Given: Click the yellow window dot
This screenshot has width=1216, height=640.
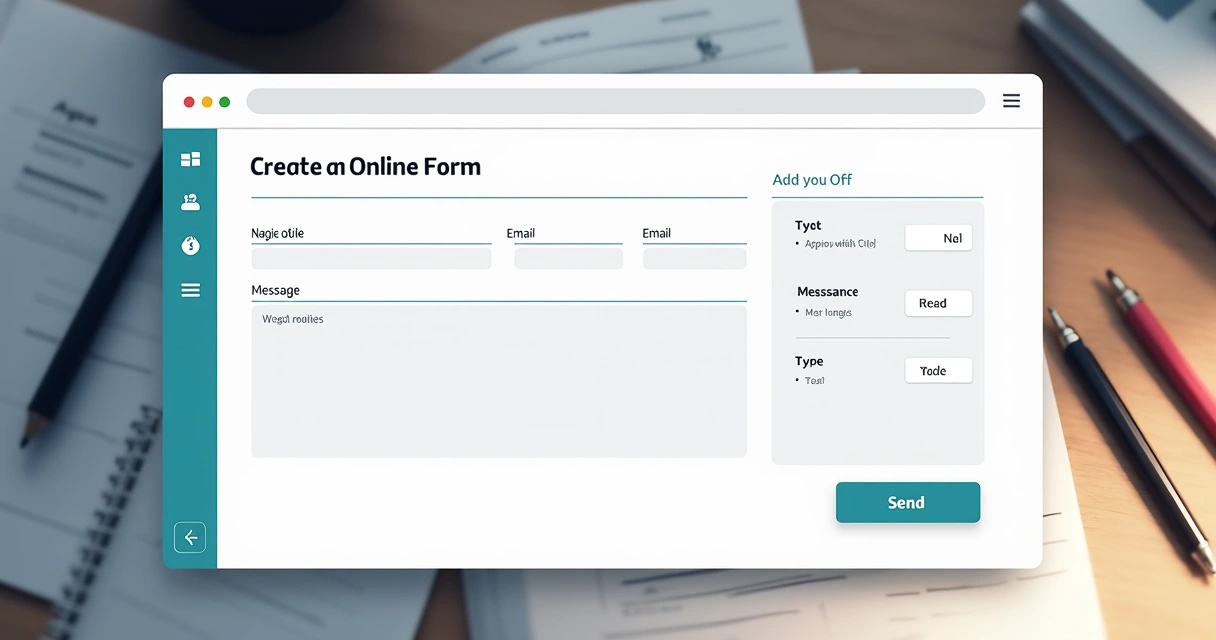Looking at the screenshot, I should 207,102.
